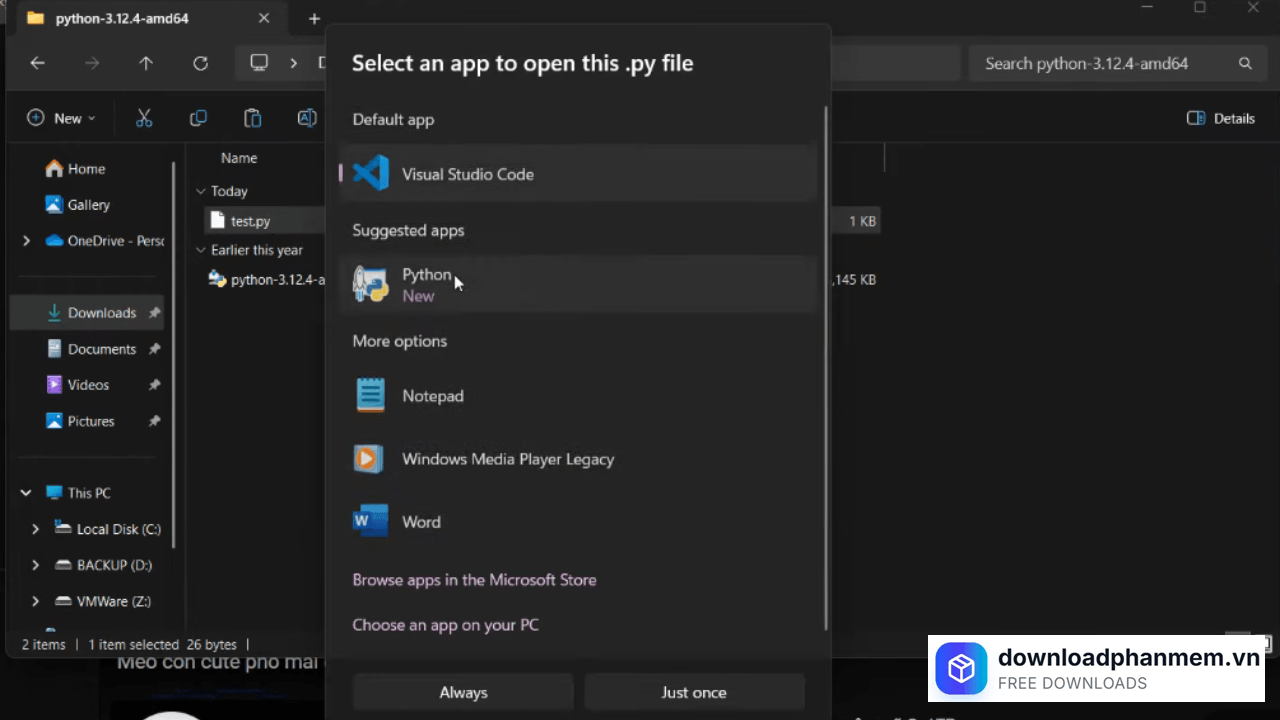This screenshot has width=1280, height=720.
Task: Expand the OneDrive tree node
Action: pos(26,241)
